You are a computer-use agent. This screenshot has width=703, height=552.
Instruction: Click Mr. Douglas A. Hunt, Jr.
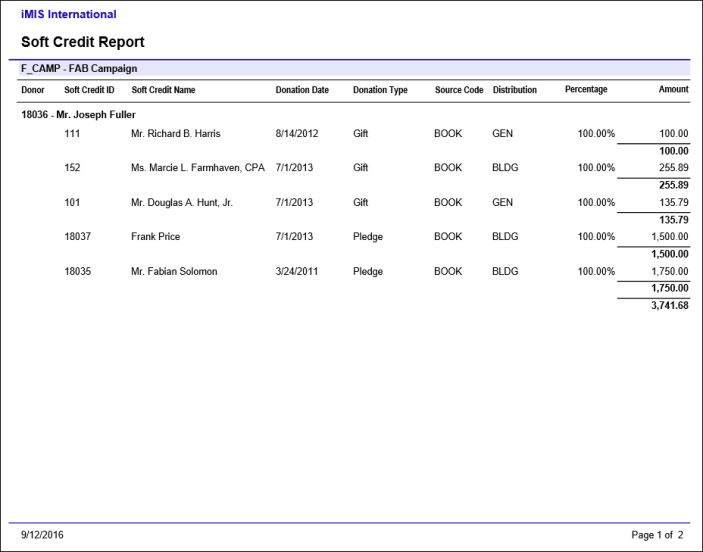click(x=182, y=202)
